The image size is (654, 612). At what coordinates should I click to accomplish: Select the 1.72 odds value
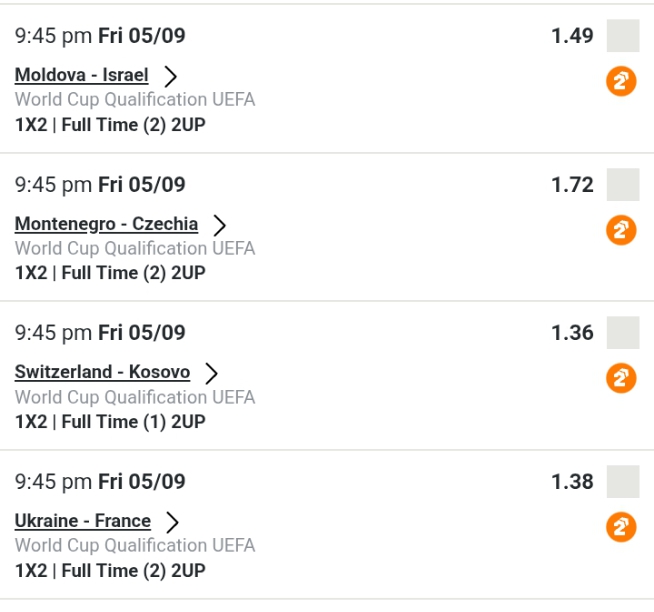pos(572,185)
